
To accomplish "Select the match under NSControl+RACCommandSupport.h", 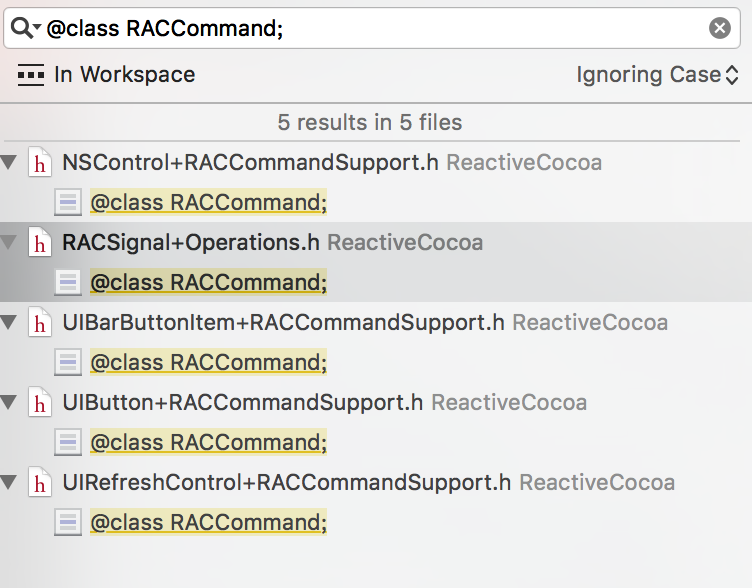I will (x=208, y=203).
